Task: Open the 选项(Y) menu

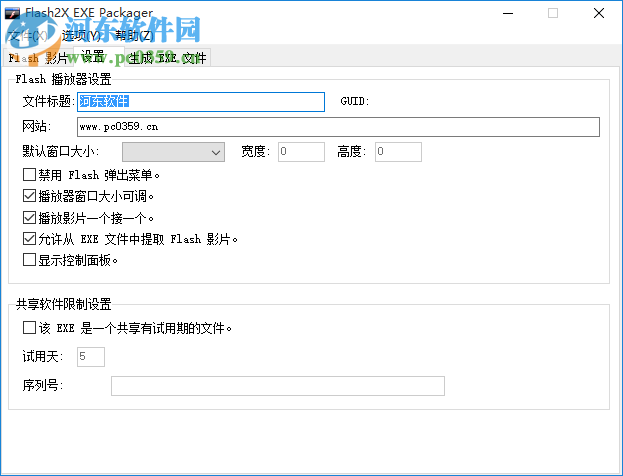Action: (81, 36)
